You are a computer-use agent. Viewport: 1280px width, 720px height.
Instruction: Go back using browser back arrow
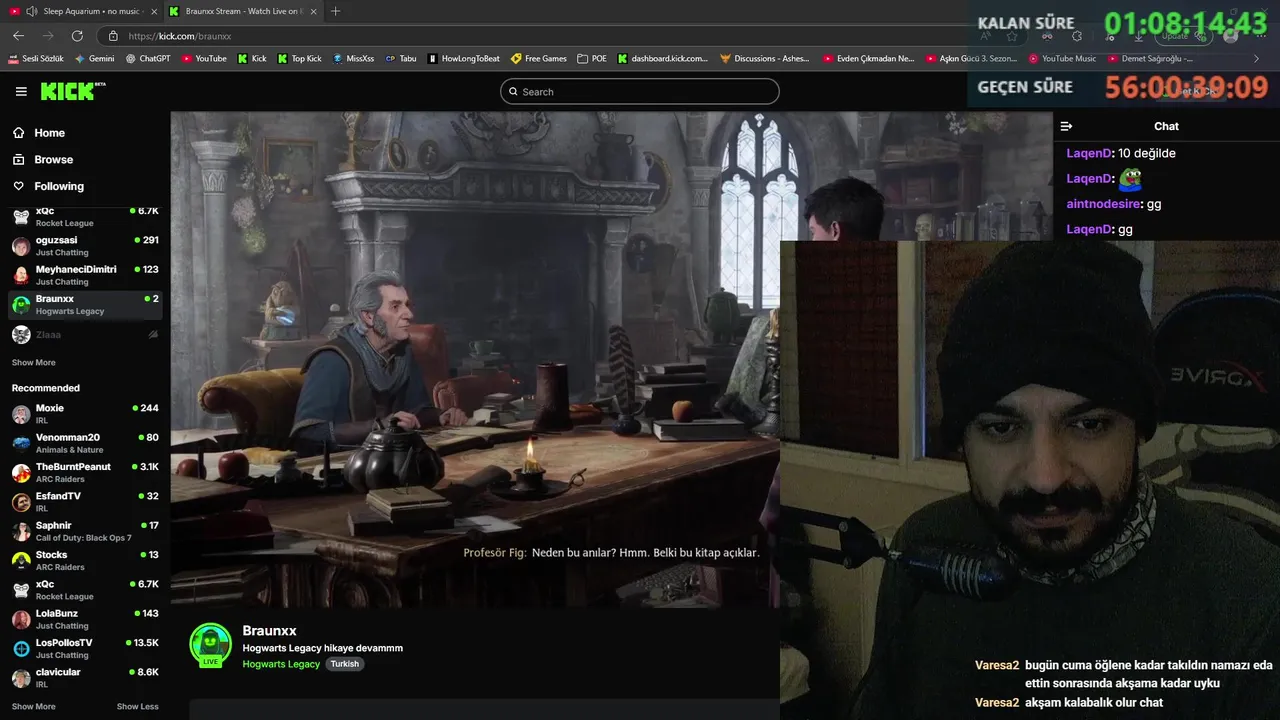pos(18,35)
